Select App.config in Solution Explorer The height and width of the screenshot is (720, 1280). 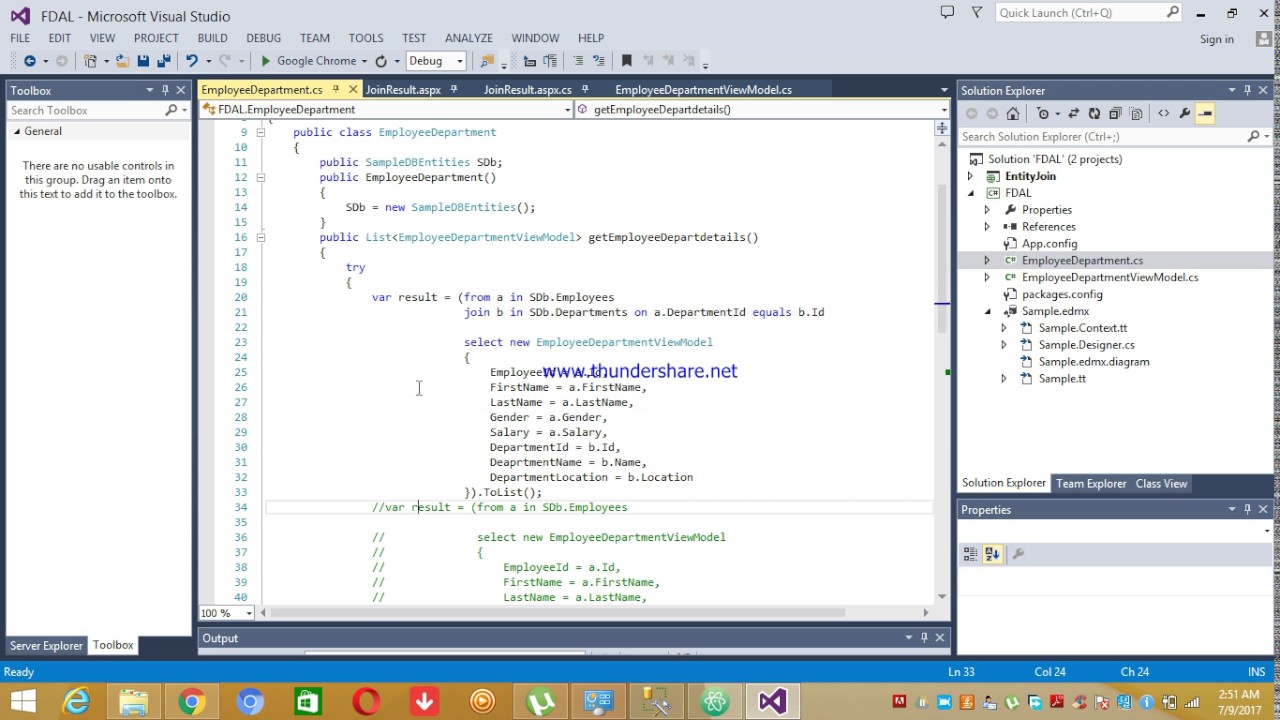[1049, 244]
